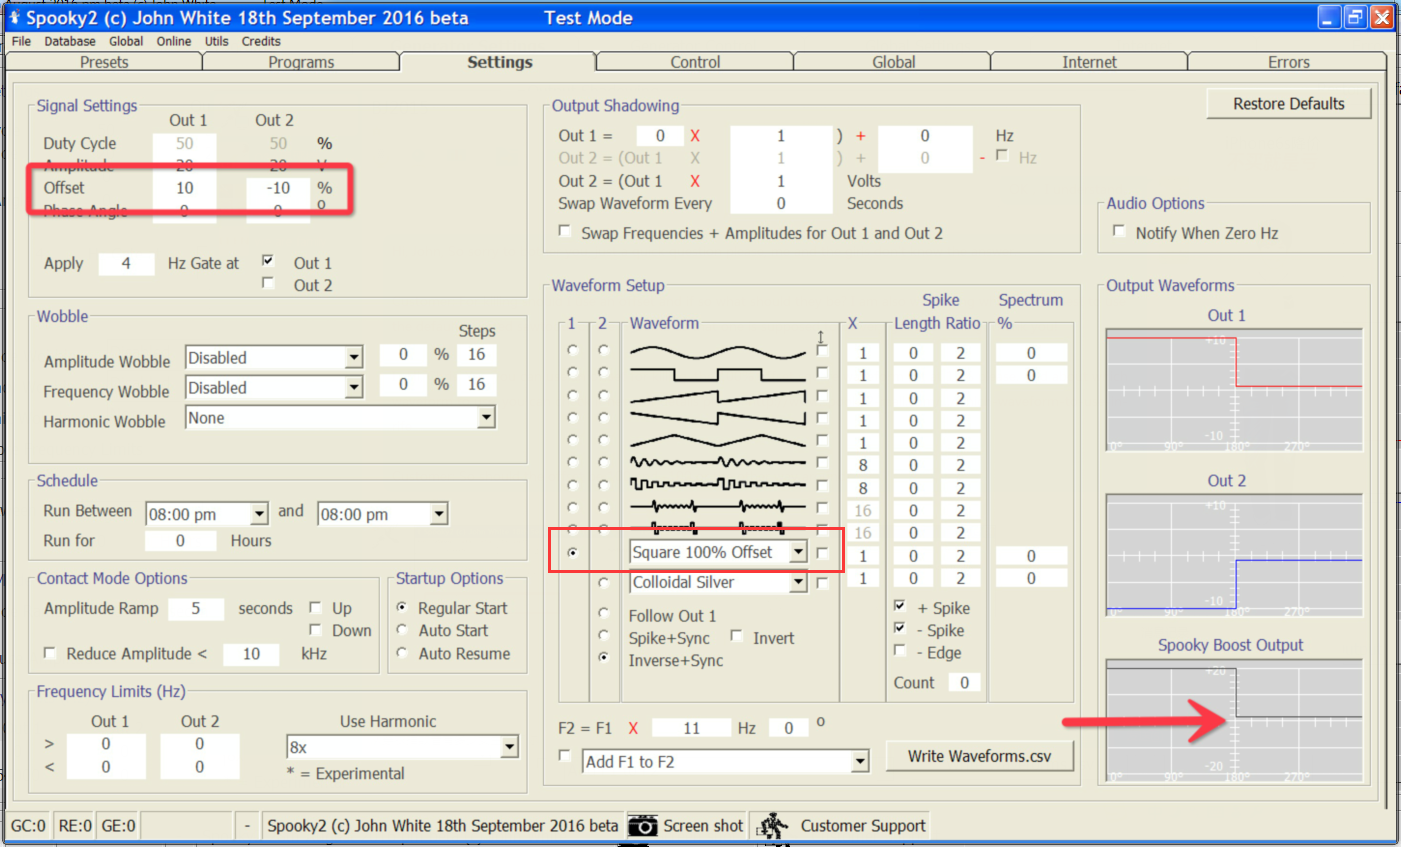Screen dimensions: 1401x847
Task: Switch to the Programs tab
Action: (x=301, y=62)
